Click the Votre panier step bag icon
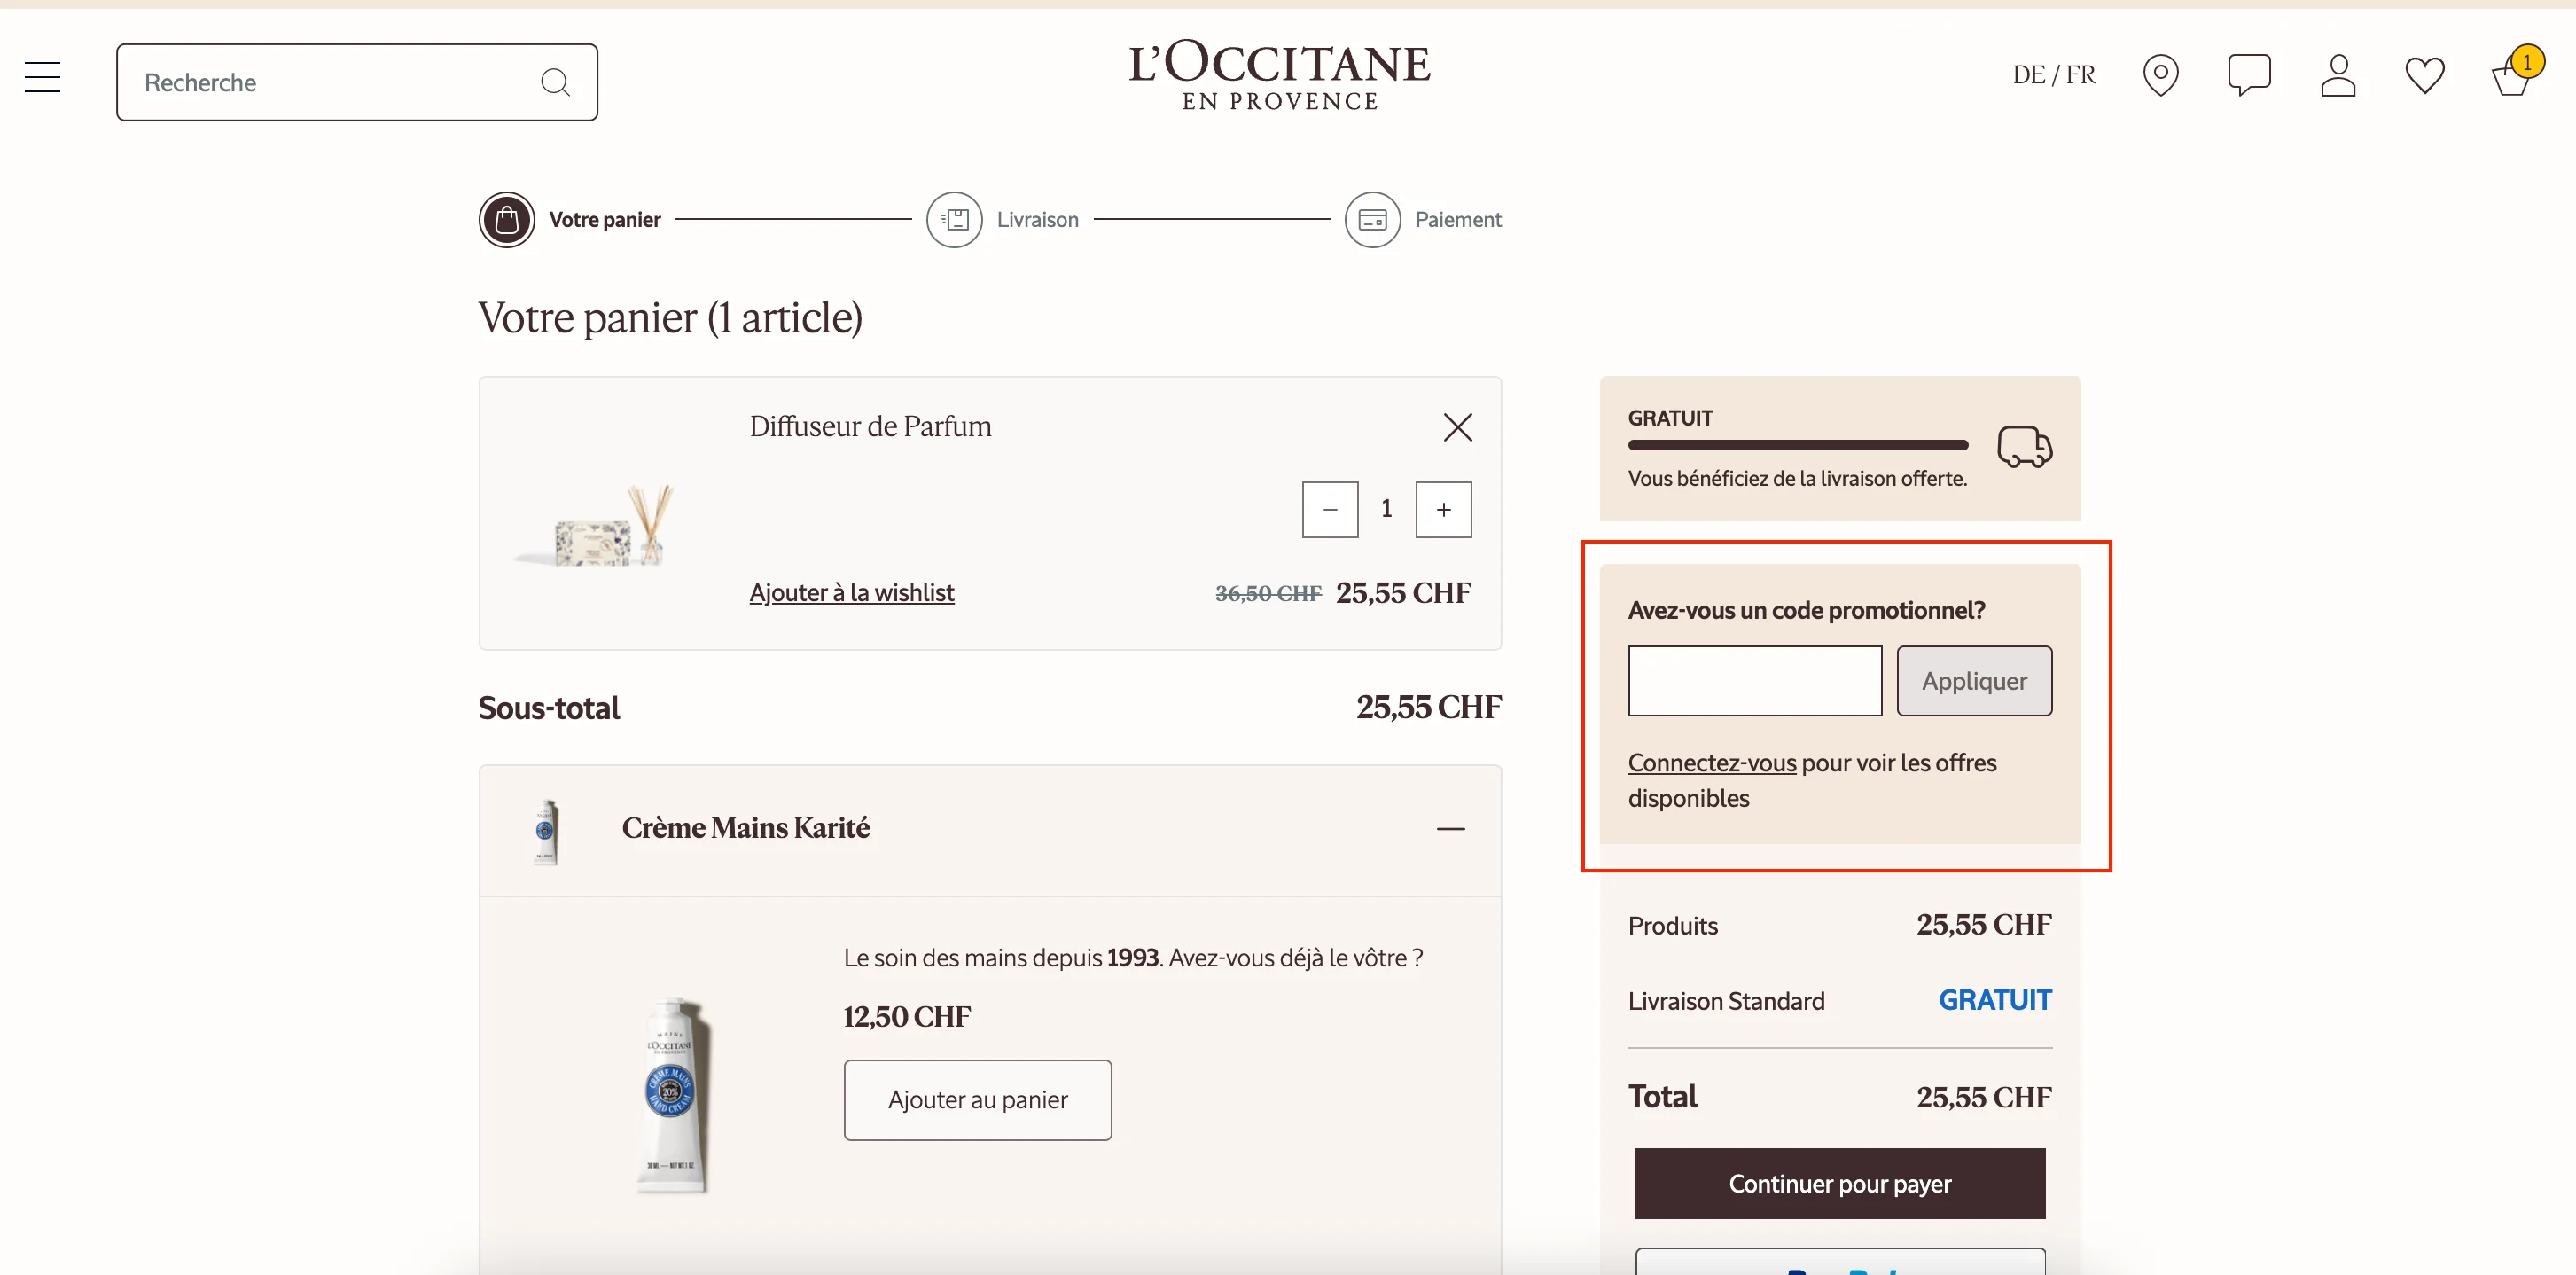Viewport: 2576px width, 1275px height. [x=507, y=219]
